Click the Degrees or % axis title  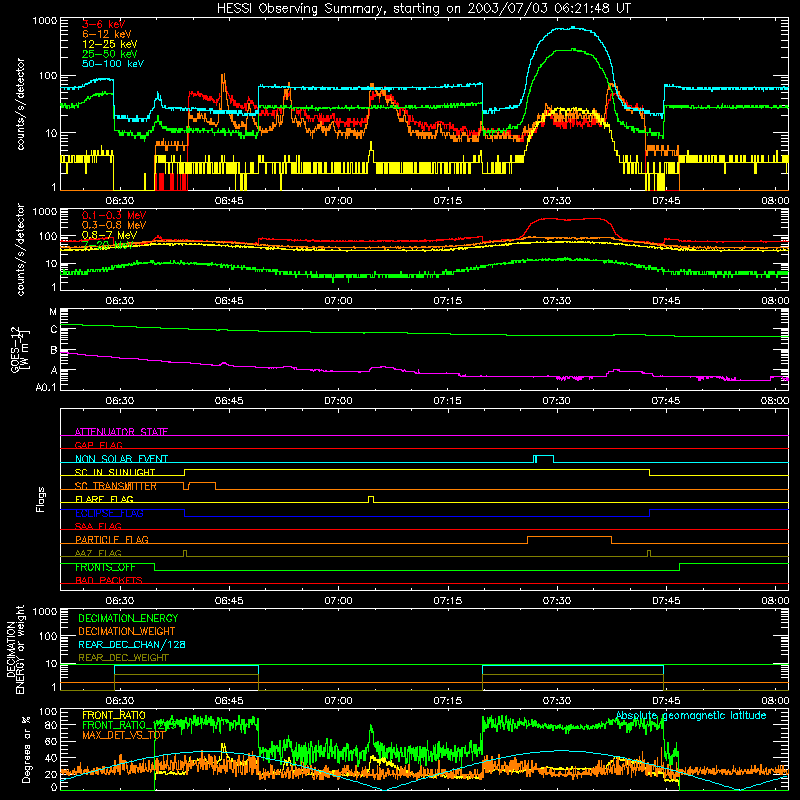coord(26,749)
